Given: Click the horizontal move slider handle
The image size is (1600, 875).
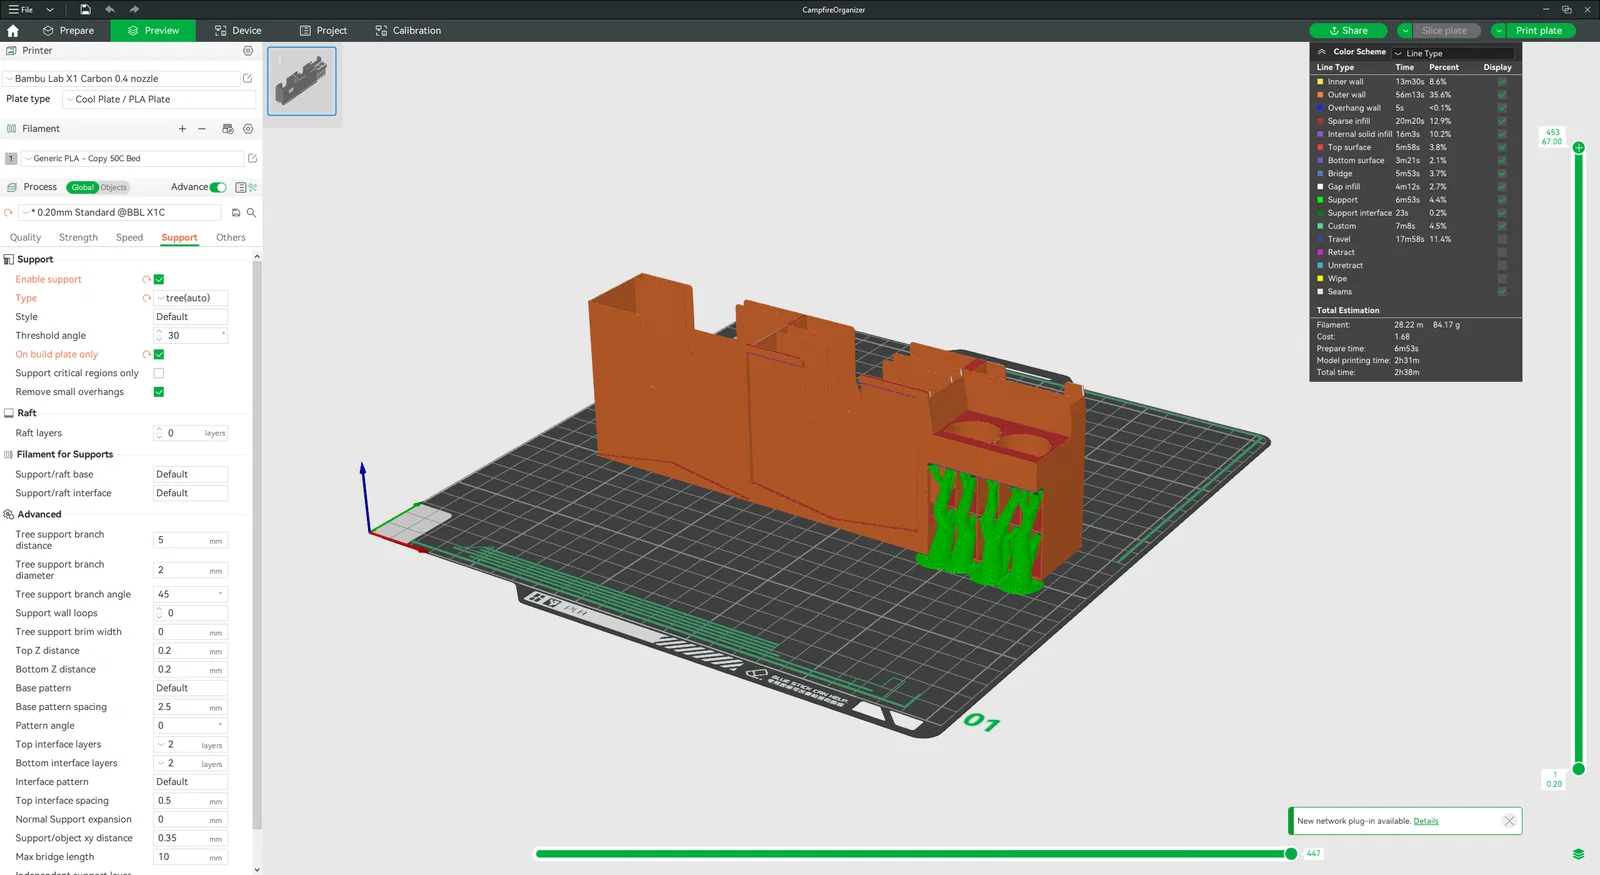Looking at the screenshot, I should click(1291, 854).
